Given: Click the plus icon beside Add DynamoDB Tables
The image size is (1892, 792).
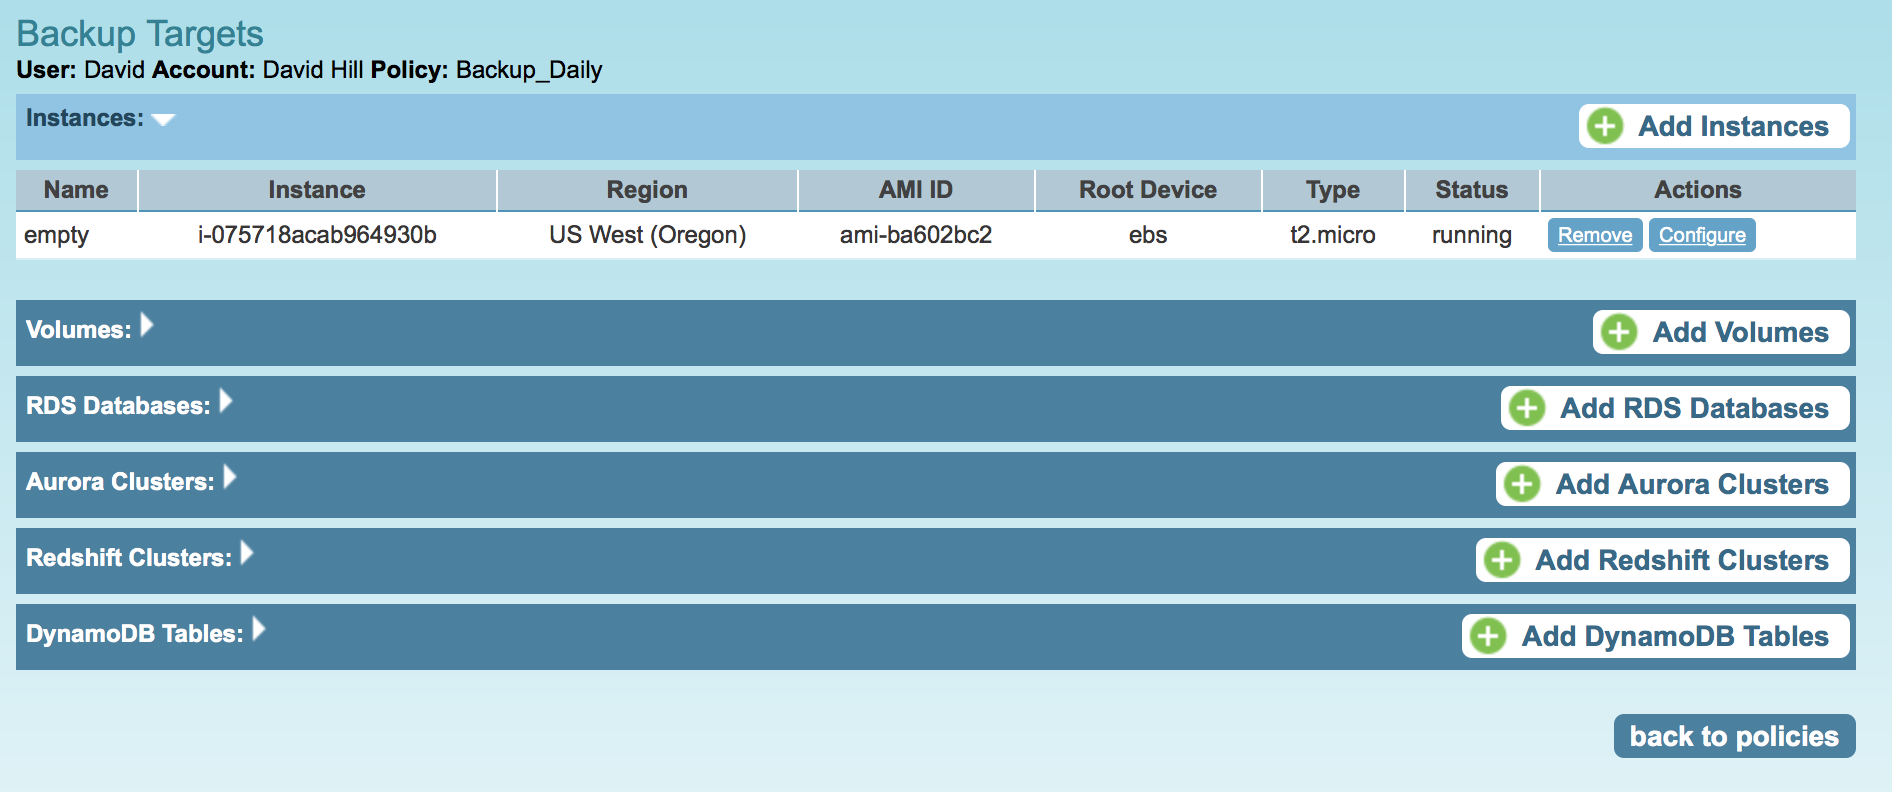Looking at the screenshot, I should [x=1488, y=636].
